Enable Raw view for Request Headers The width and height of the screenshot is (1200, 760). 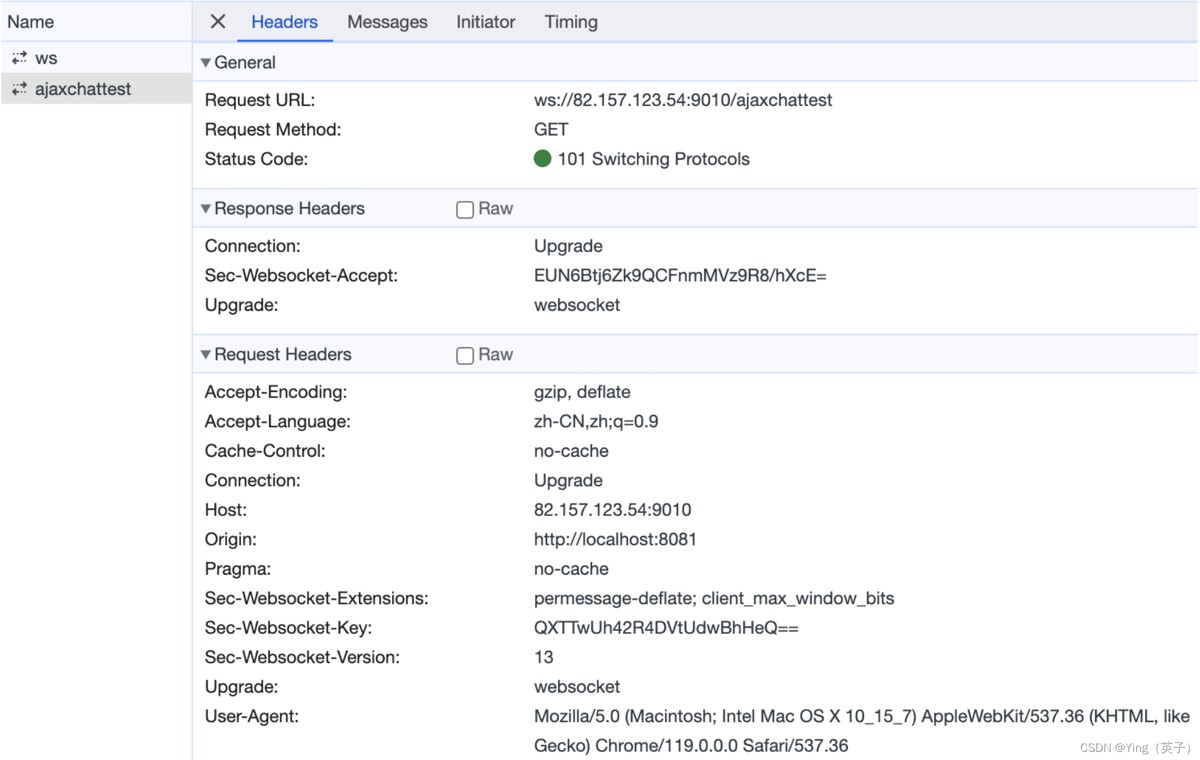(465, 356)
